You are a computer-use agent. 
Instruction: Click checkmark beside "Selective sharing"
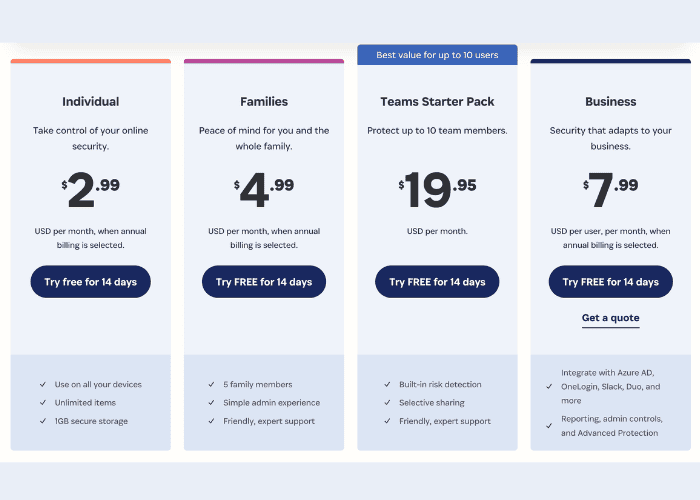pyautogui.click(x=387, y=403)
